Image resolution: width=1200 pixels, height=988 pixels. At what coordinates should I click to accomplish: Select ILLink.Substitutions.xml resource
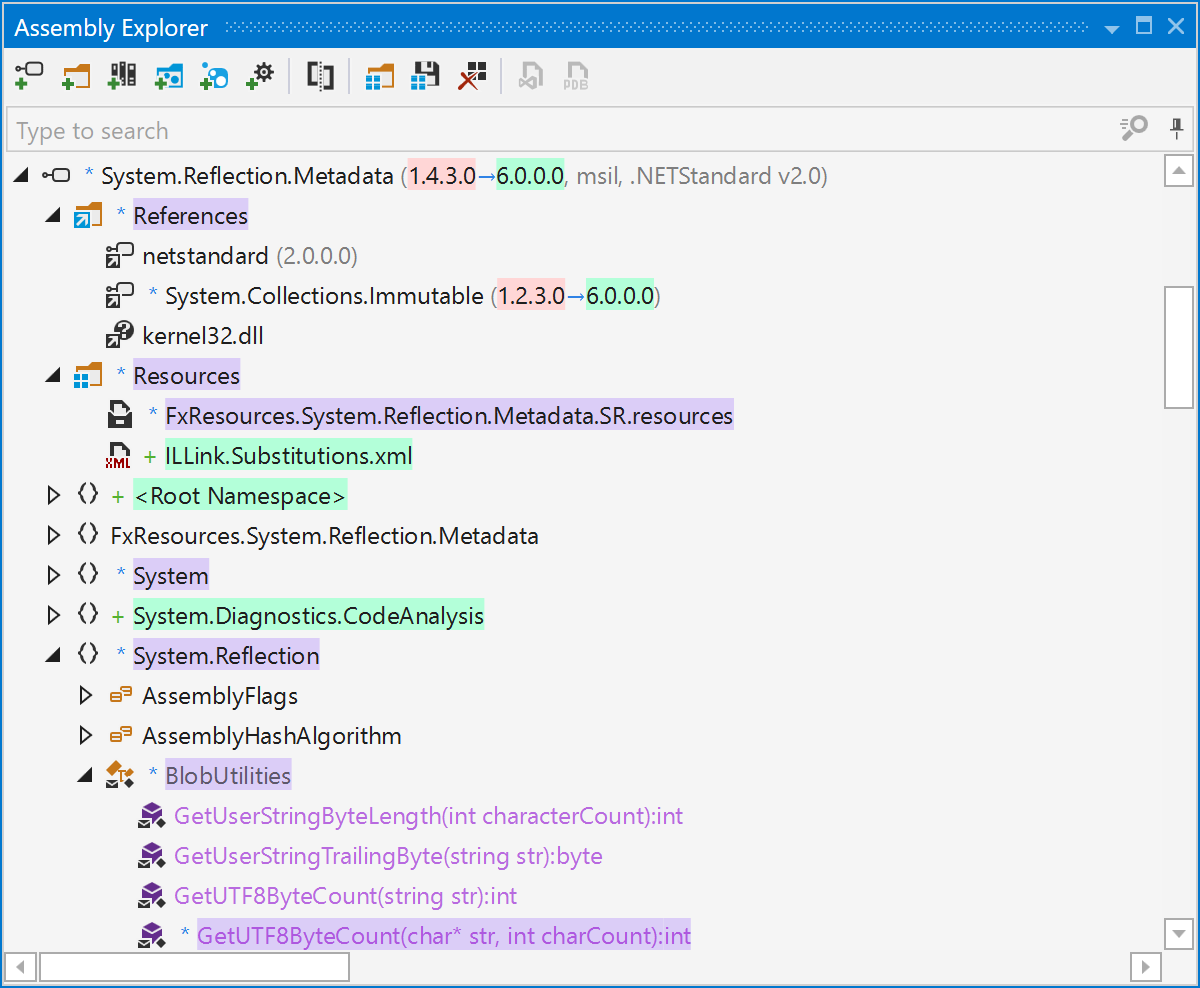(x=289, y=456)
